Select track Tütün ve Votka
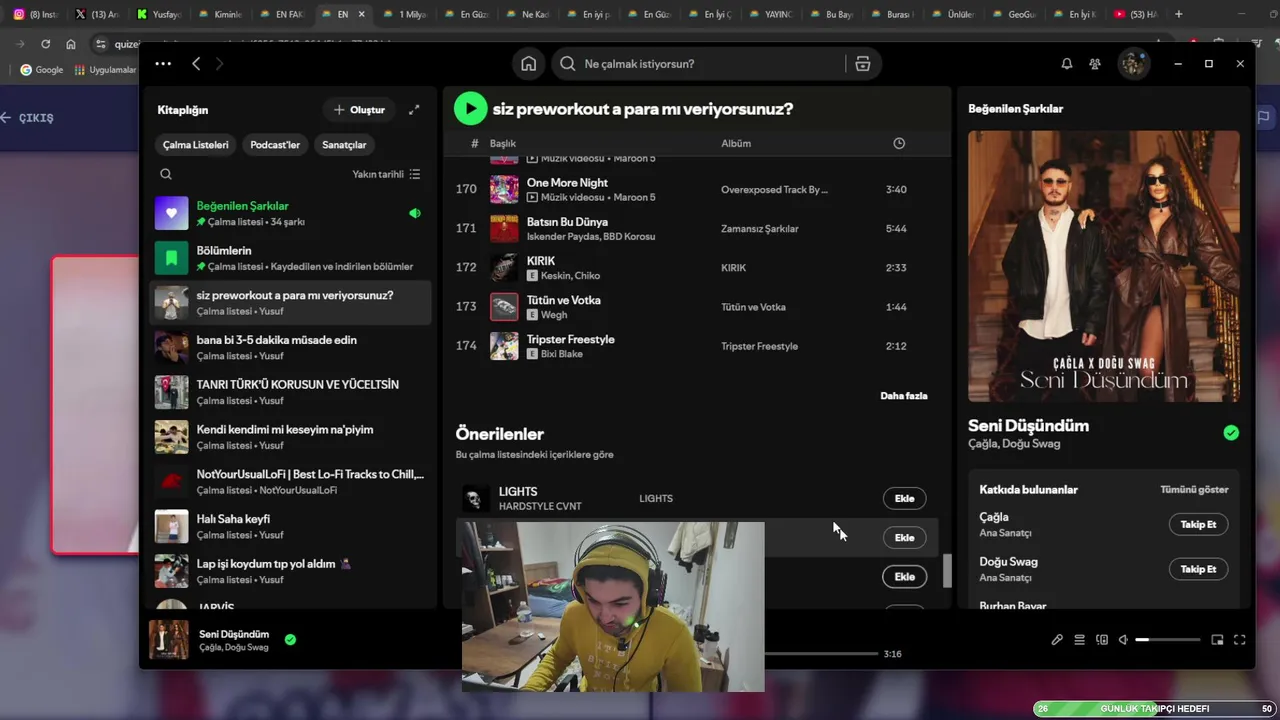Image resolution: width=1280 pixels, height=720 pixels. point(697,306)
